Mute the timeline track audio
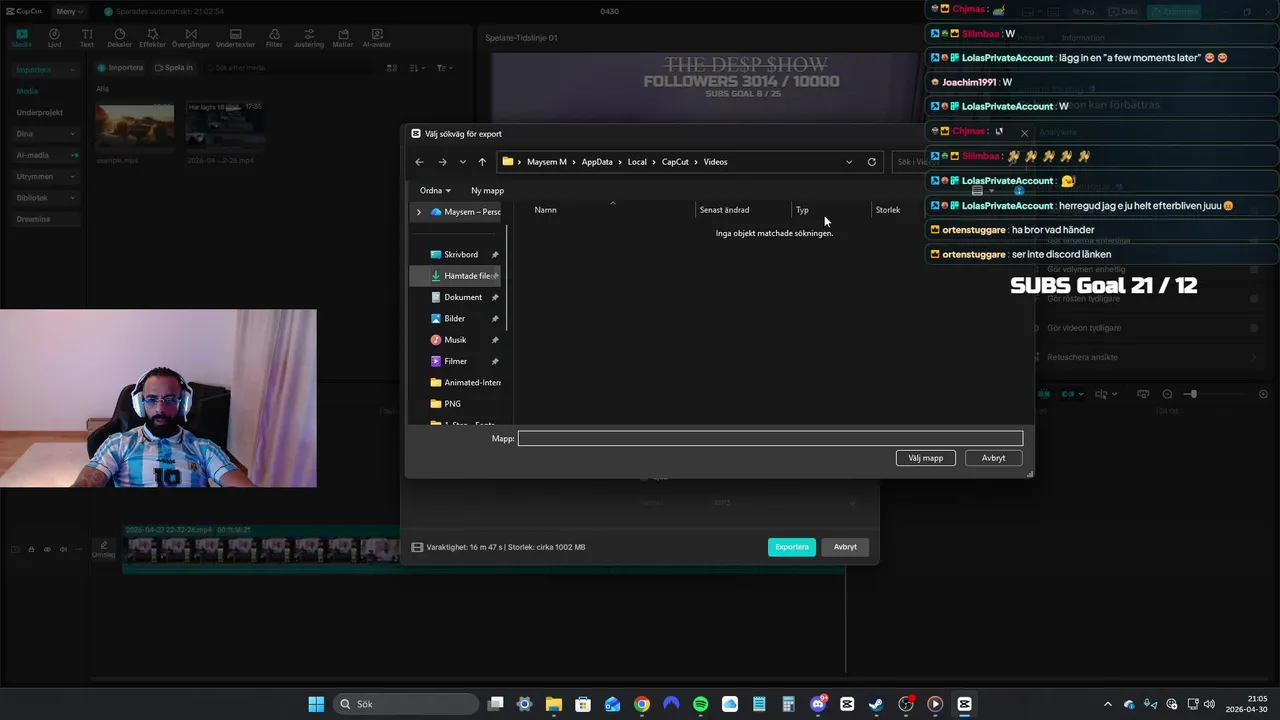The image size is (1280, 720). (63, 549)
